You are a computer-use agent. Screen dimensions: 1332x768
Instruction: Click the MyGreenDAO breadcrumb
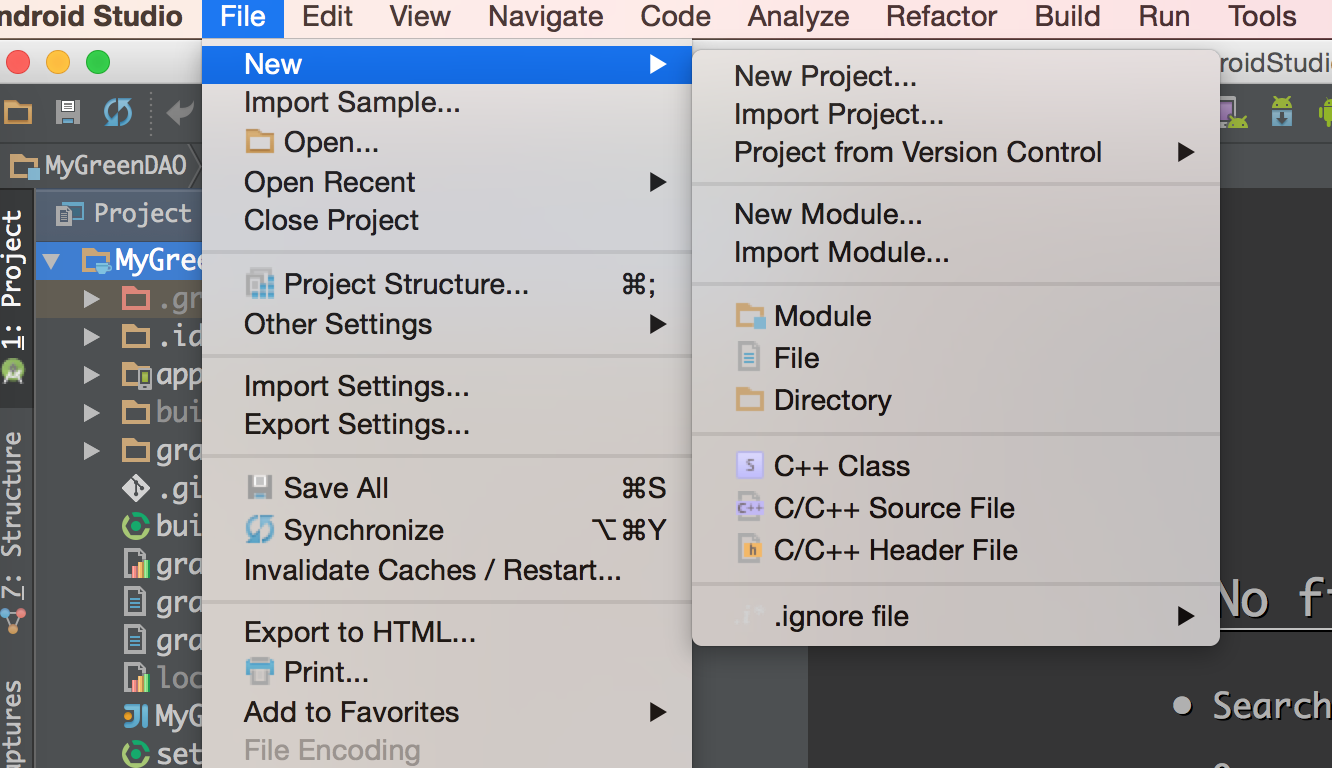[x=101, y=166]
